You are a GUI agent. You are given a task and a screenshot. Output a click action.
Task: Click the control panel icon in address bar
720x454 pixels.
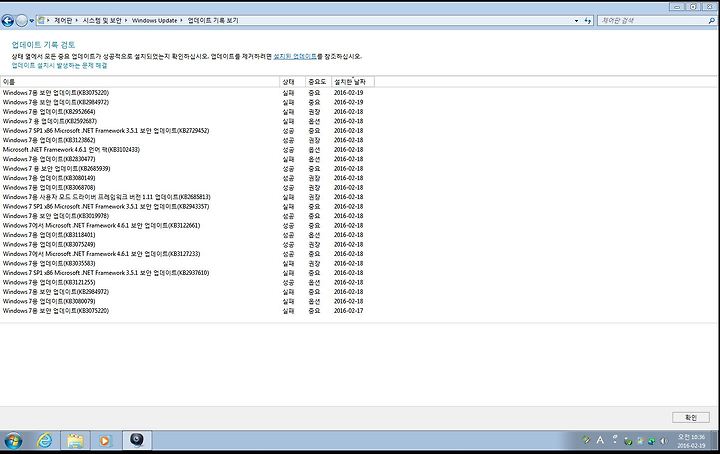(41, 20)
